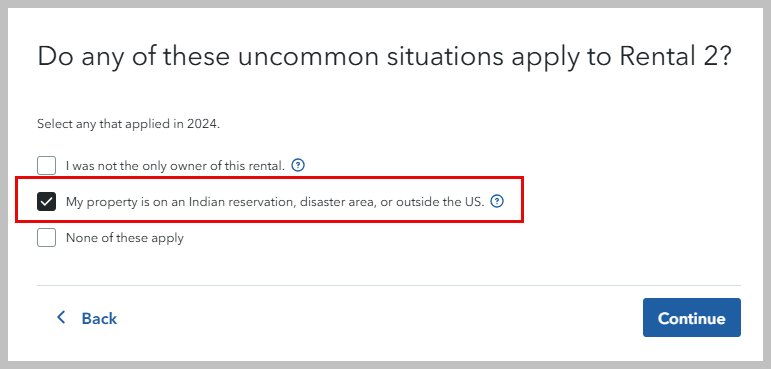Show the question mark tooltip about rental co-ownership
771x369 pixels.
[298, 165]
